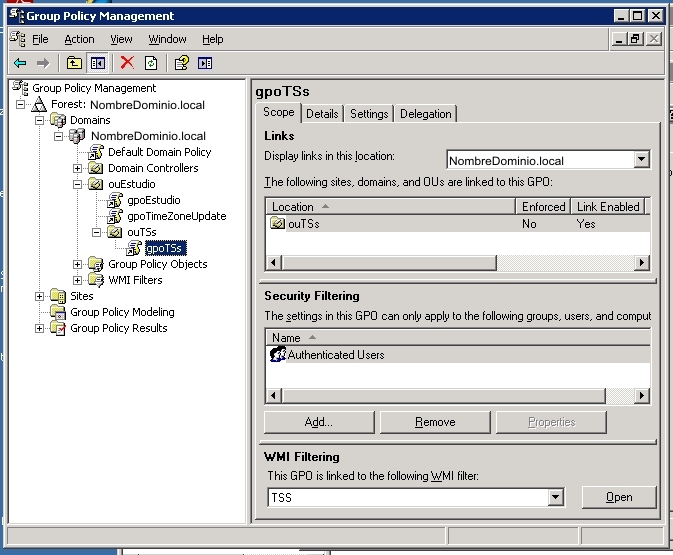Viewport: 673px width, 555px height.
Task: Click the Back arrow toolbar icon
Action: point(20,63)
